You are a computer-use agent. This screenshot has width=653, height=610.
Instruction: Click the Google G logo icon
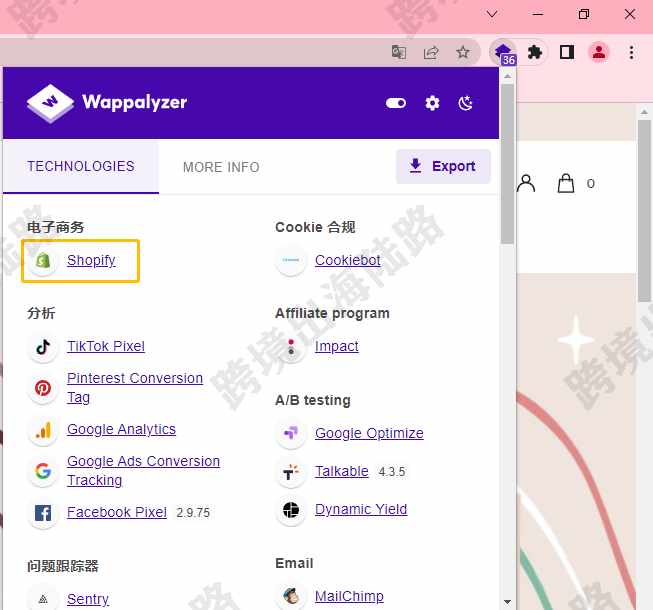click(43, 471)
